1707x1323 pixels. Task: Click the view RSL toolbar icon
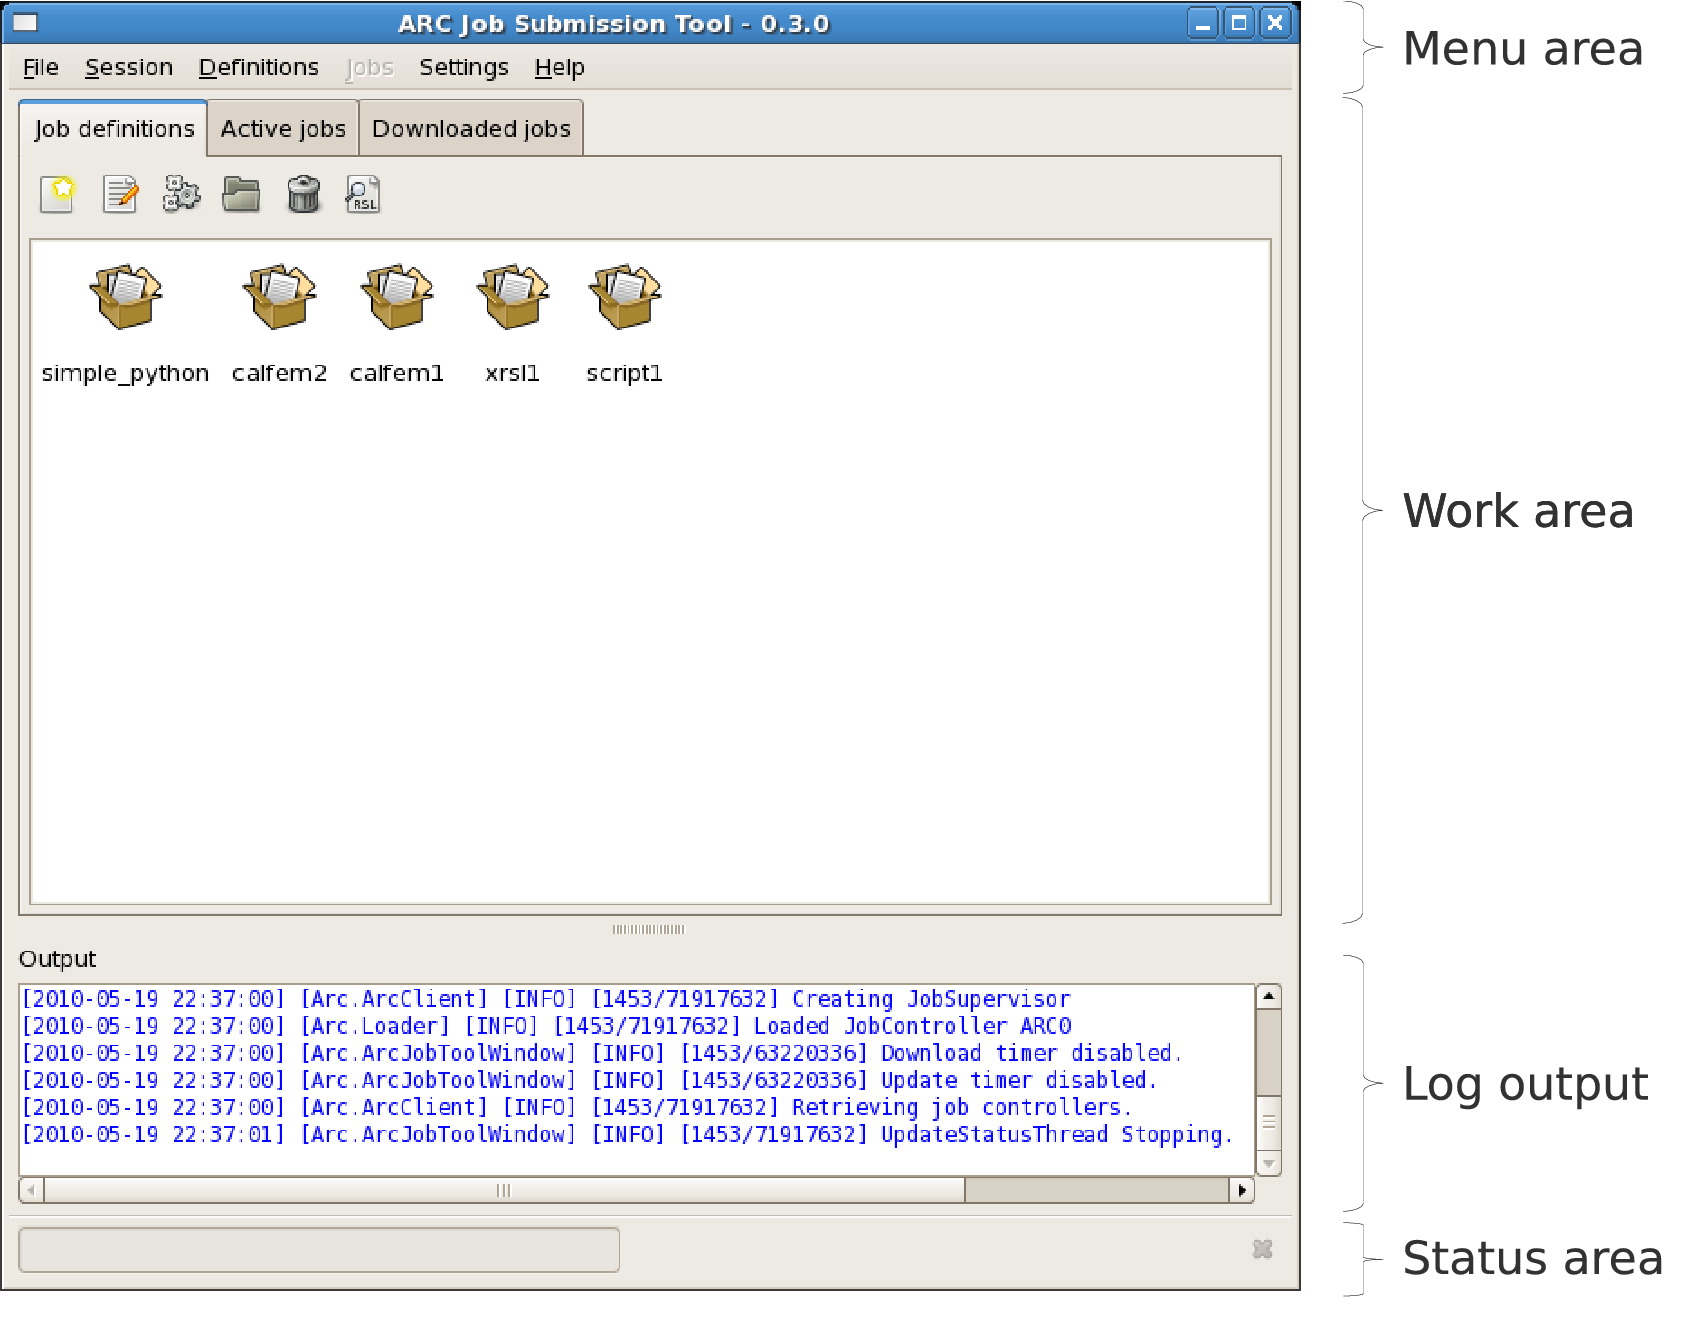click(x=363, y=194)
